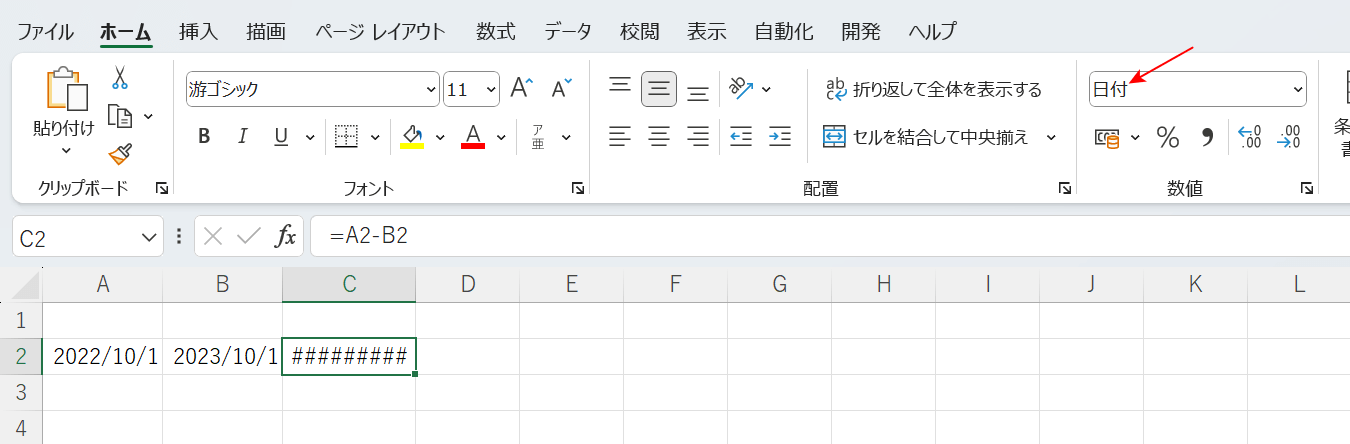The image size is (1350, 444).
Task: Click the insert function fx icon
Action: [286, 237]
